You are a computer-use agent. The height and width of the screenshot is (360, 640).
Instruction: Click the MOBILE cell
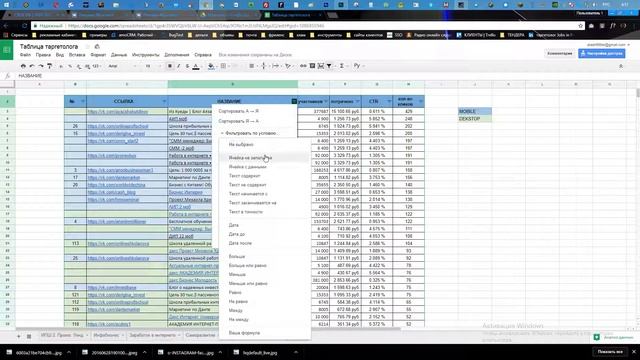(475, 111)
